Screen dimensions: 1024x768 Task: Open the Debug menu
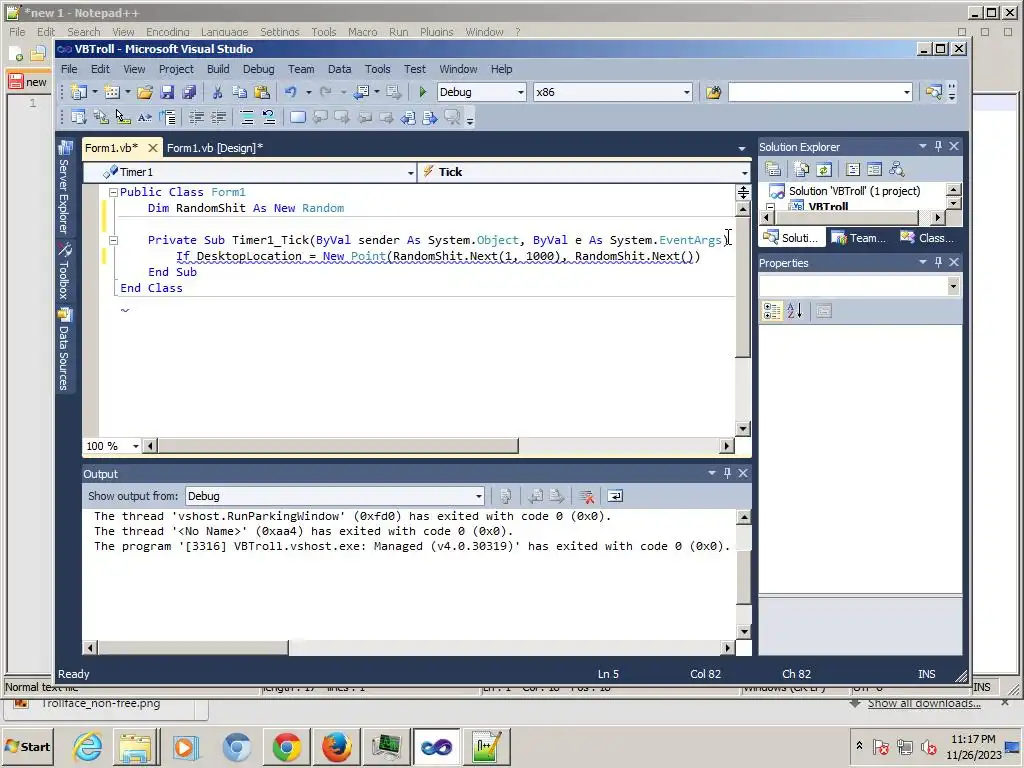pos(259,69)
